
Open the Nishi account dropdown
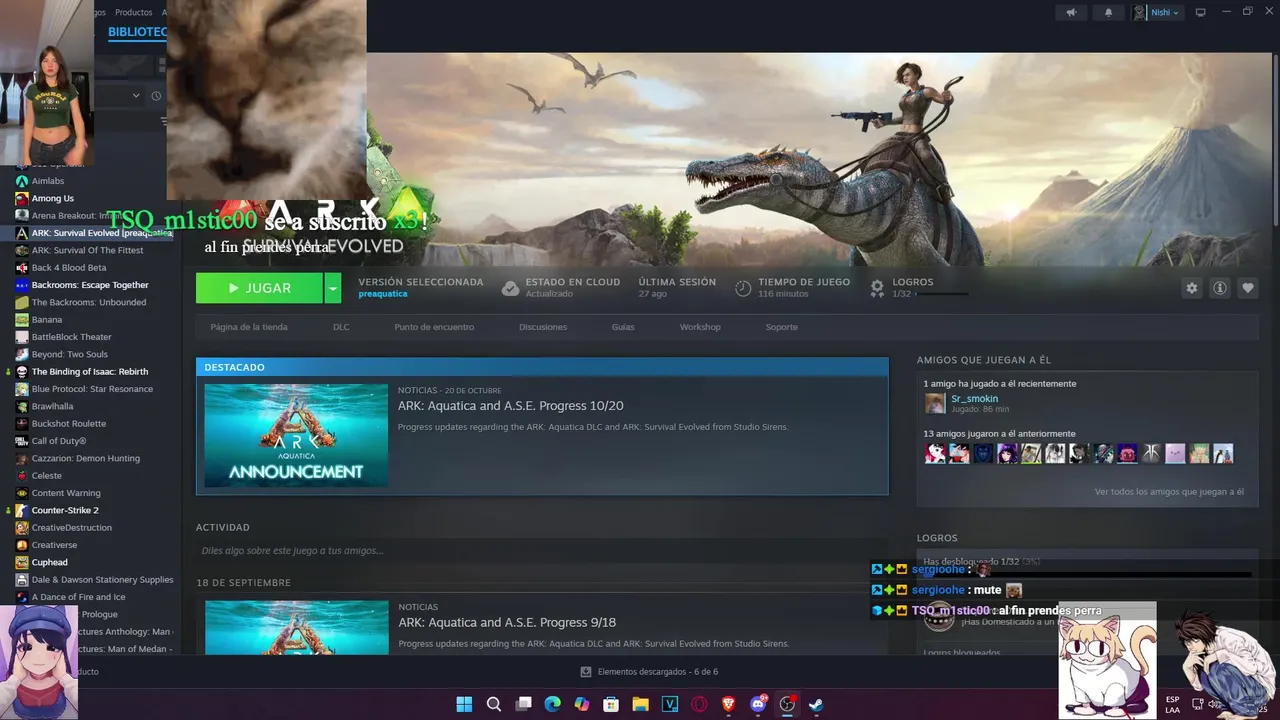click(1157, 12)
